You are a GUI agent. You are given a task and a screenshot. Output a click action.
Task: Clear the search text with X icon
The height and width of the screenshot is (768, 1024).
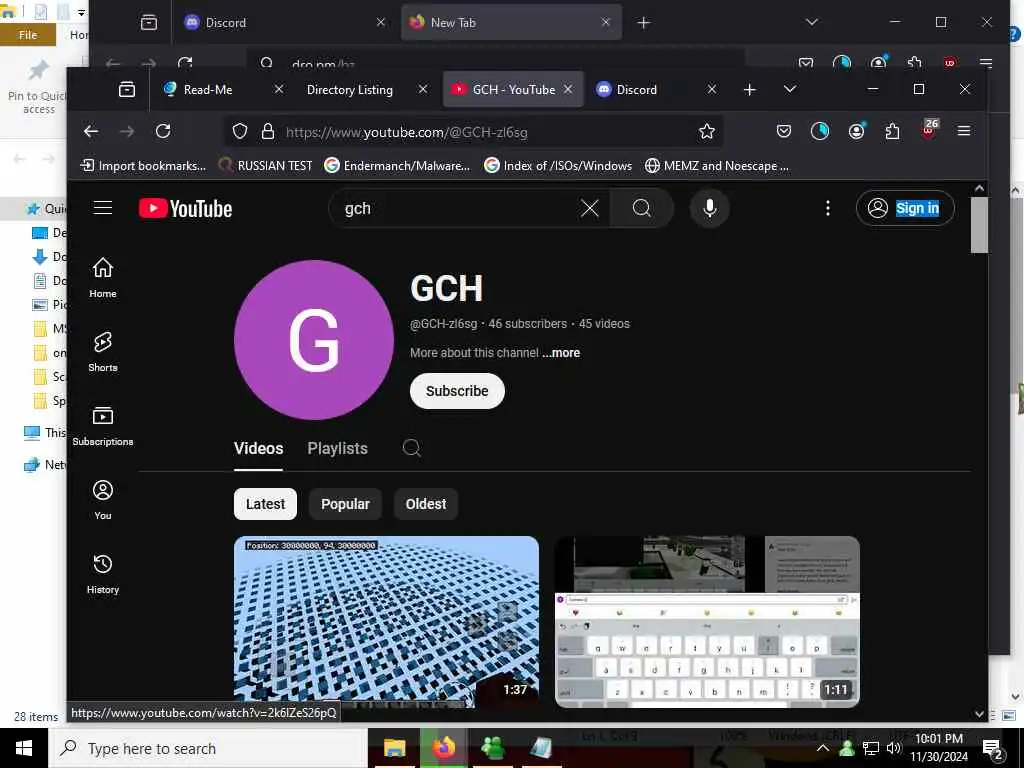point(590,208)
